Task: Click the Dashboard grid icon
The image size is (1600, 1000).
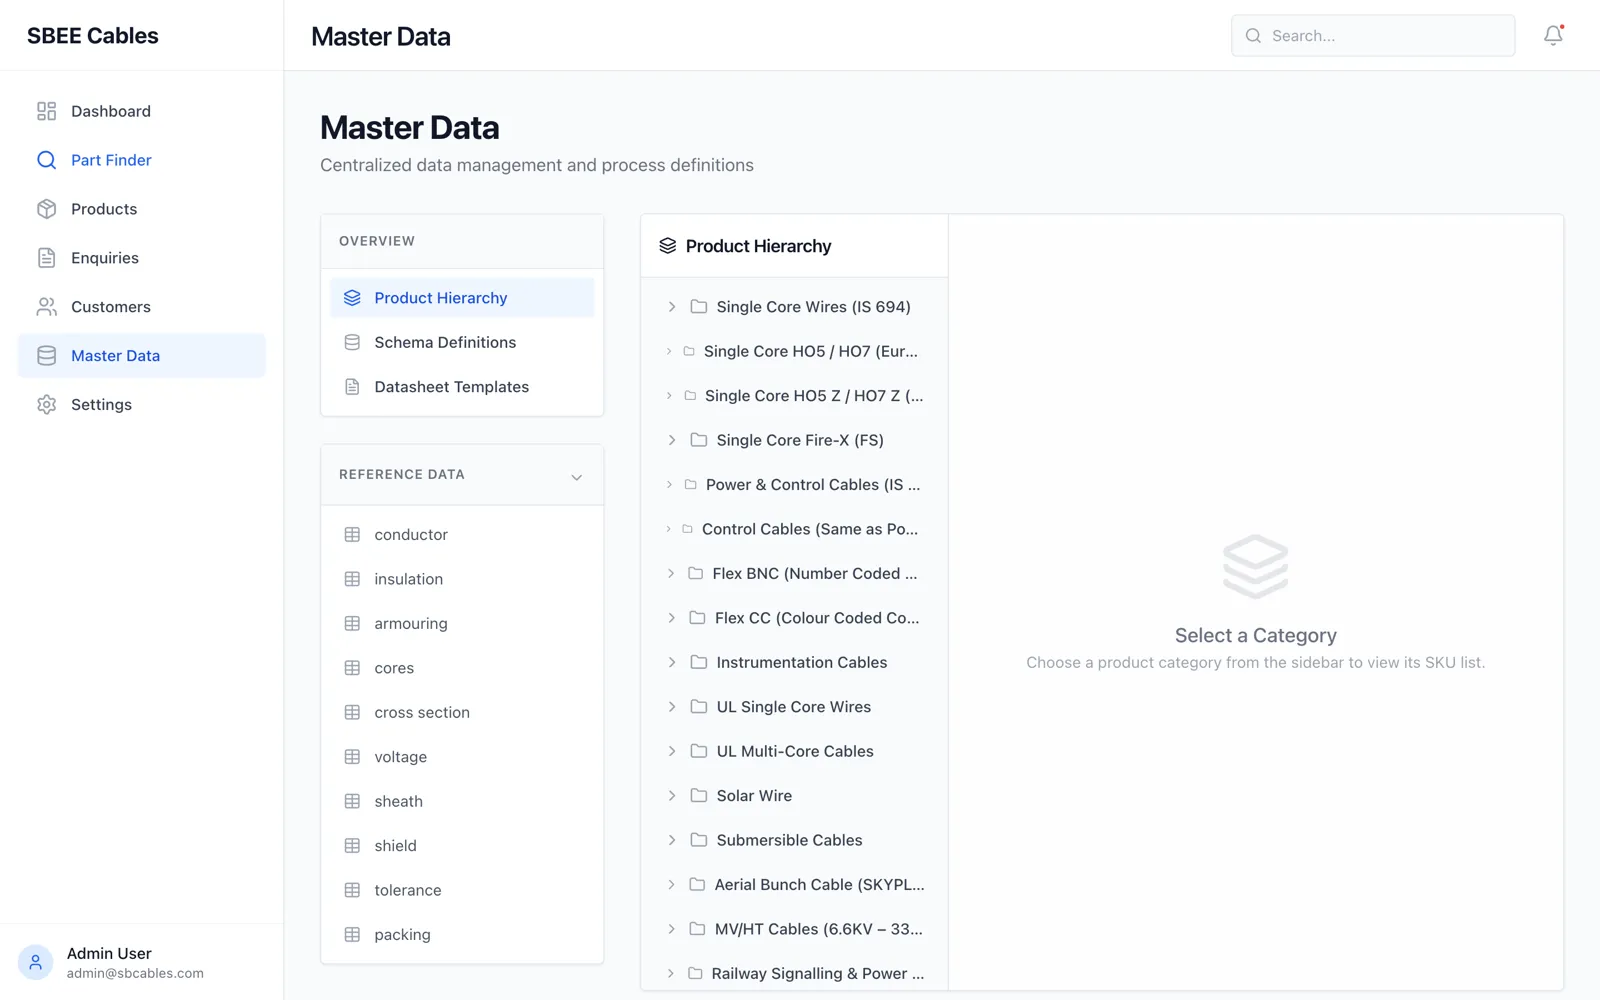Action: click(46, 111)
